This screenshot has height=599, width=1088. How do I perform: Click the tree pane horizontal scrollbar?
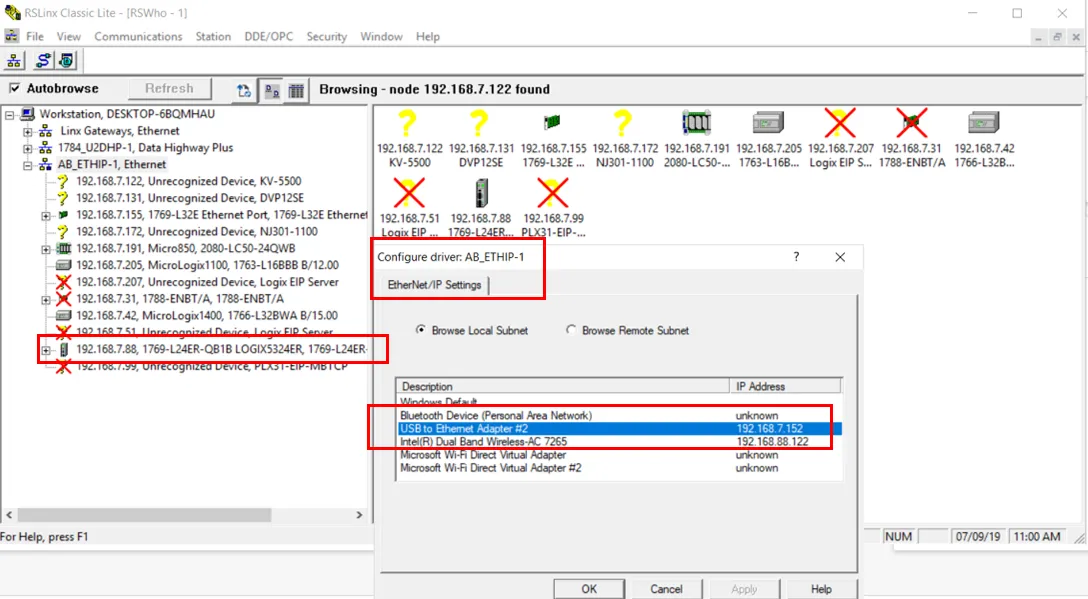pos(144,515)
